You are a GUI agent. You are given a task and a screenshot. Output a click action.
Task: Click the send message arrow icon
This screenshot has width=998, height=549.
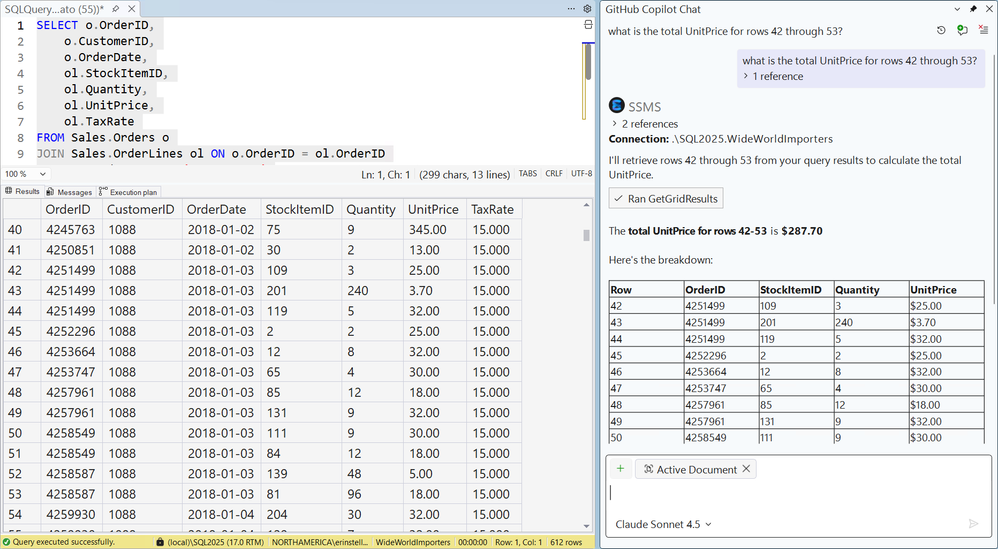point(973,524)
